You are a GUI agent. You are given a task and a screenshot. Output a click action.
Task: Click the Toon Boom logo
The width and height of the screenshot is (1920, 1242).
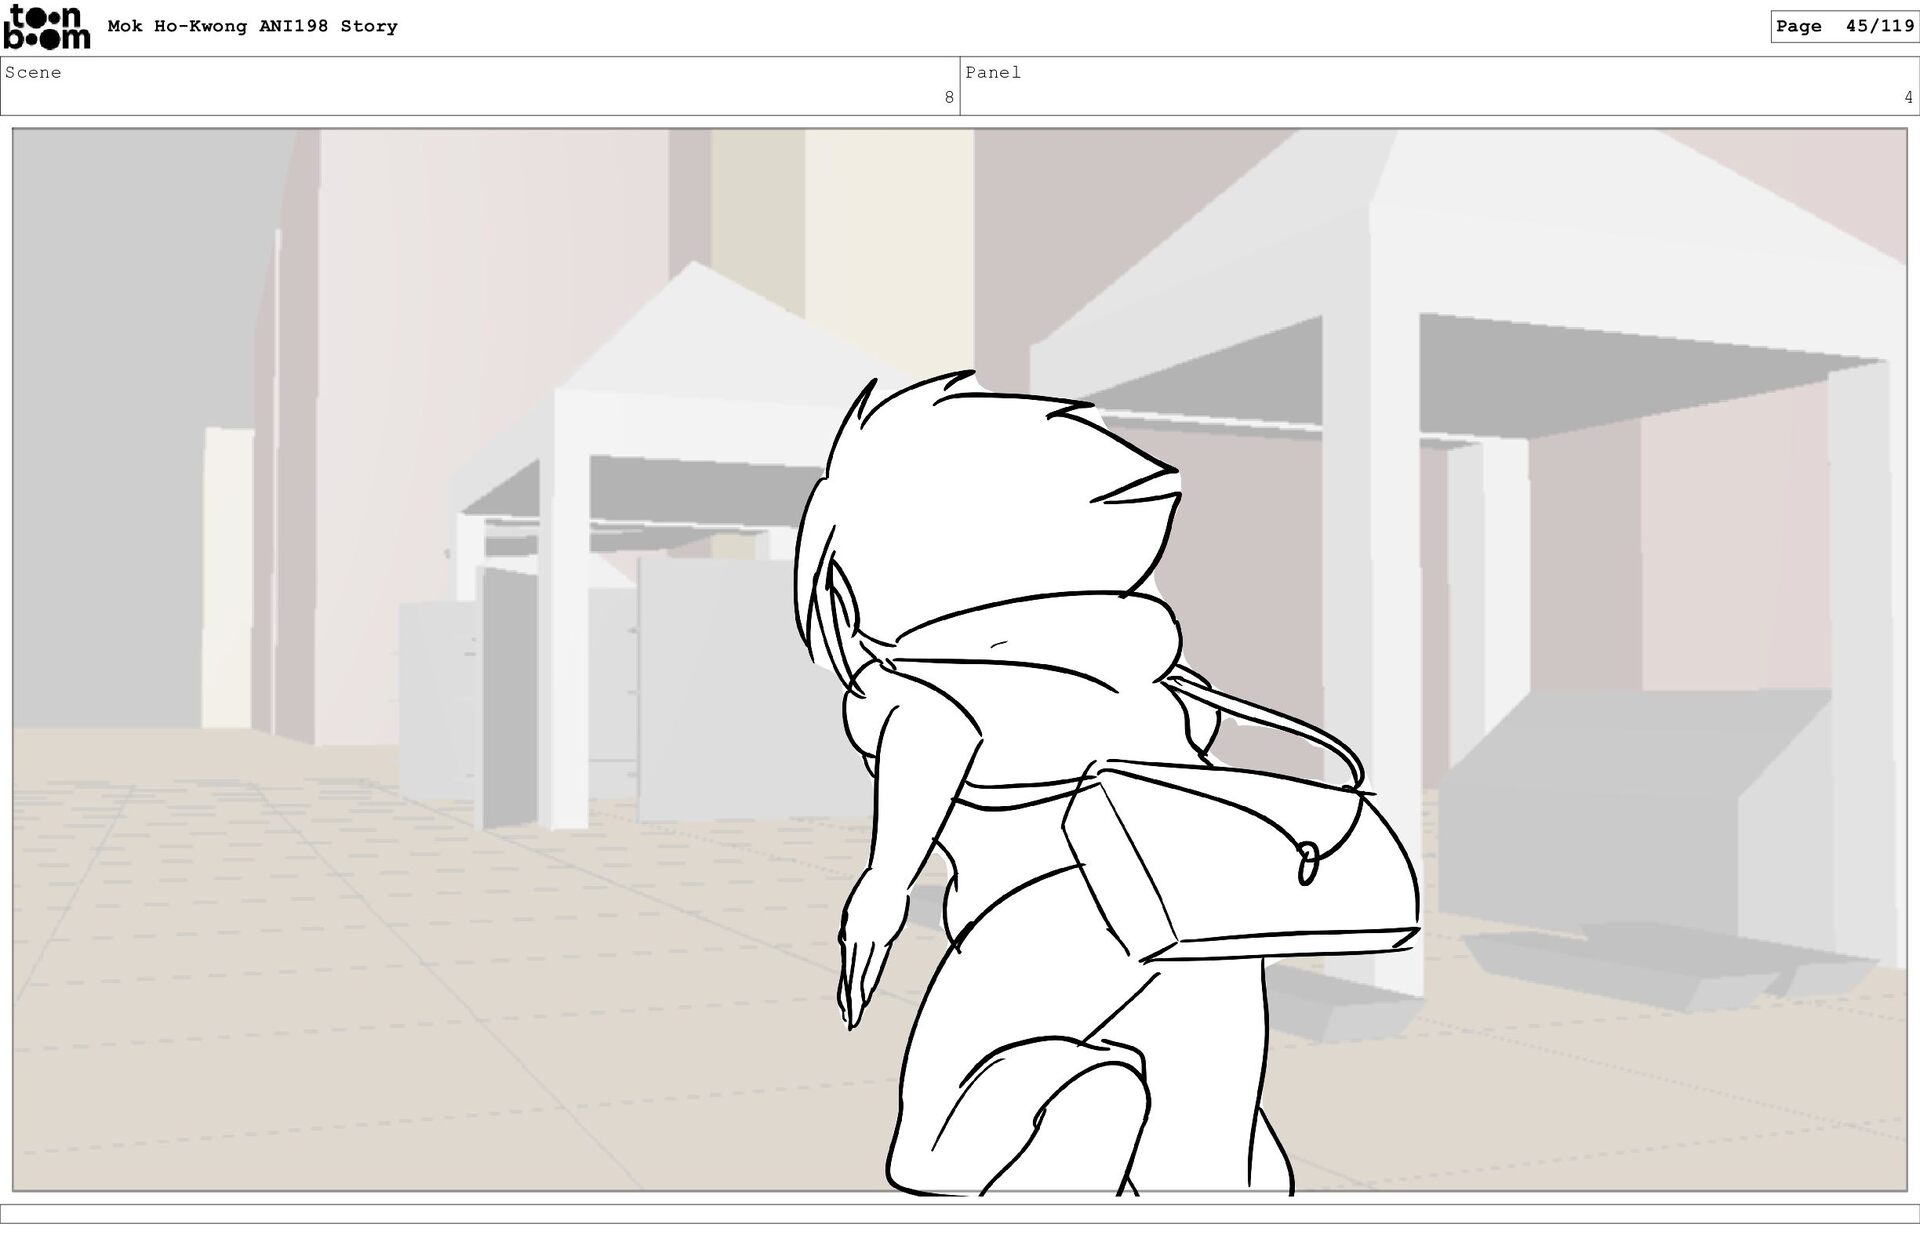point(46,27)
